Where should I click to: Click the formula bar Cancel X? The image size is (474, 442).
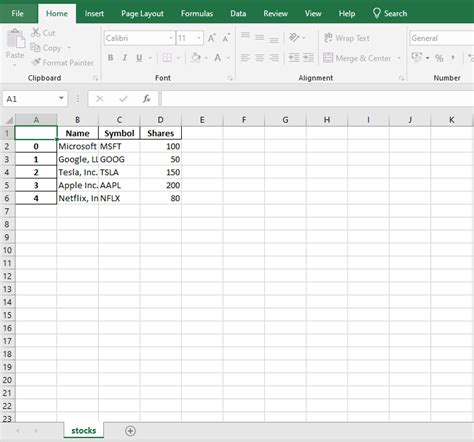100,99
